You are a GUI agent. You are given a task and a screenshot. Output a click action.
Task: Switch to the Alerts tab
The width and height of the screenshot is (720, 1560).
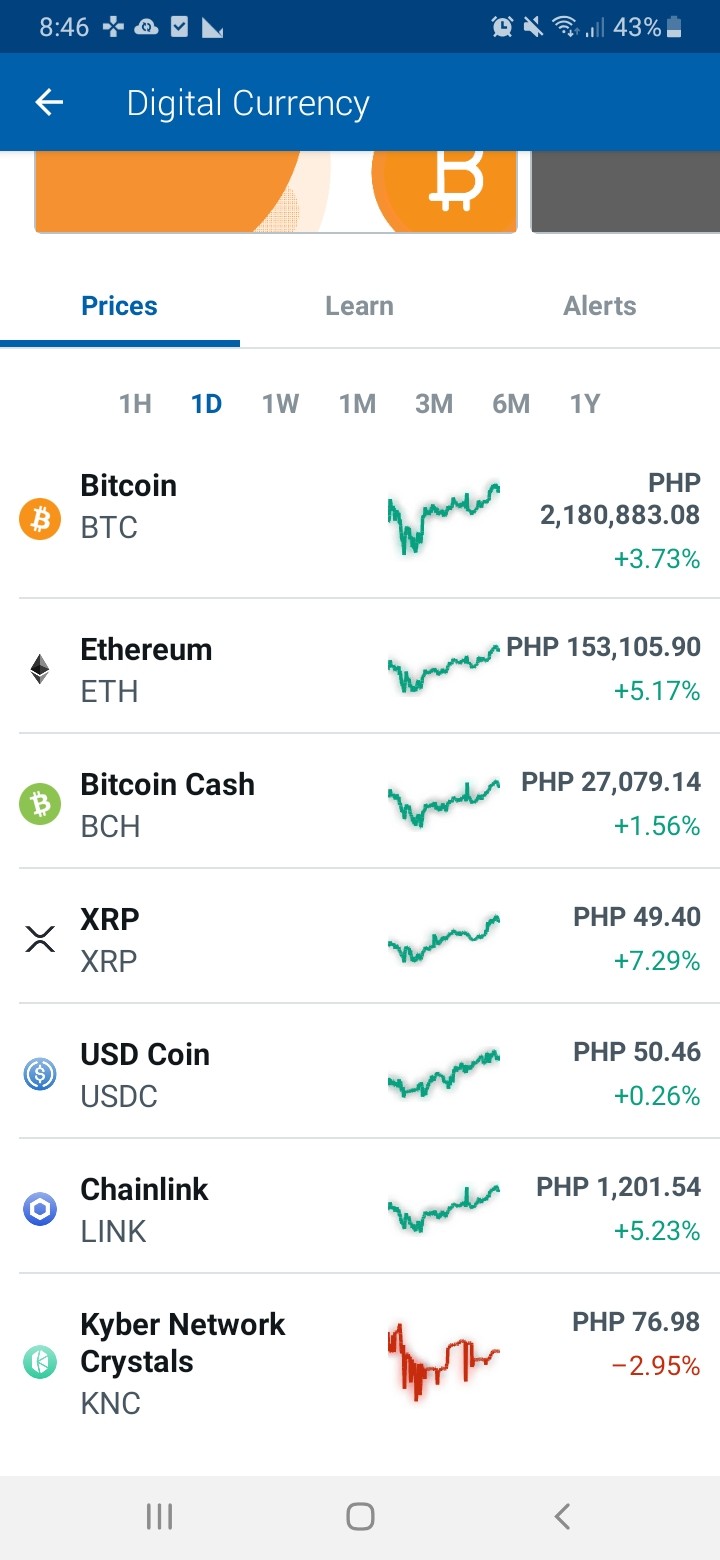[600, 306]
